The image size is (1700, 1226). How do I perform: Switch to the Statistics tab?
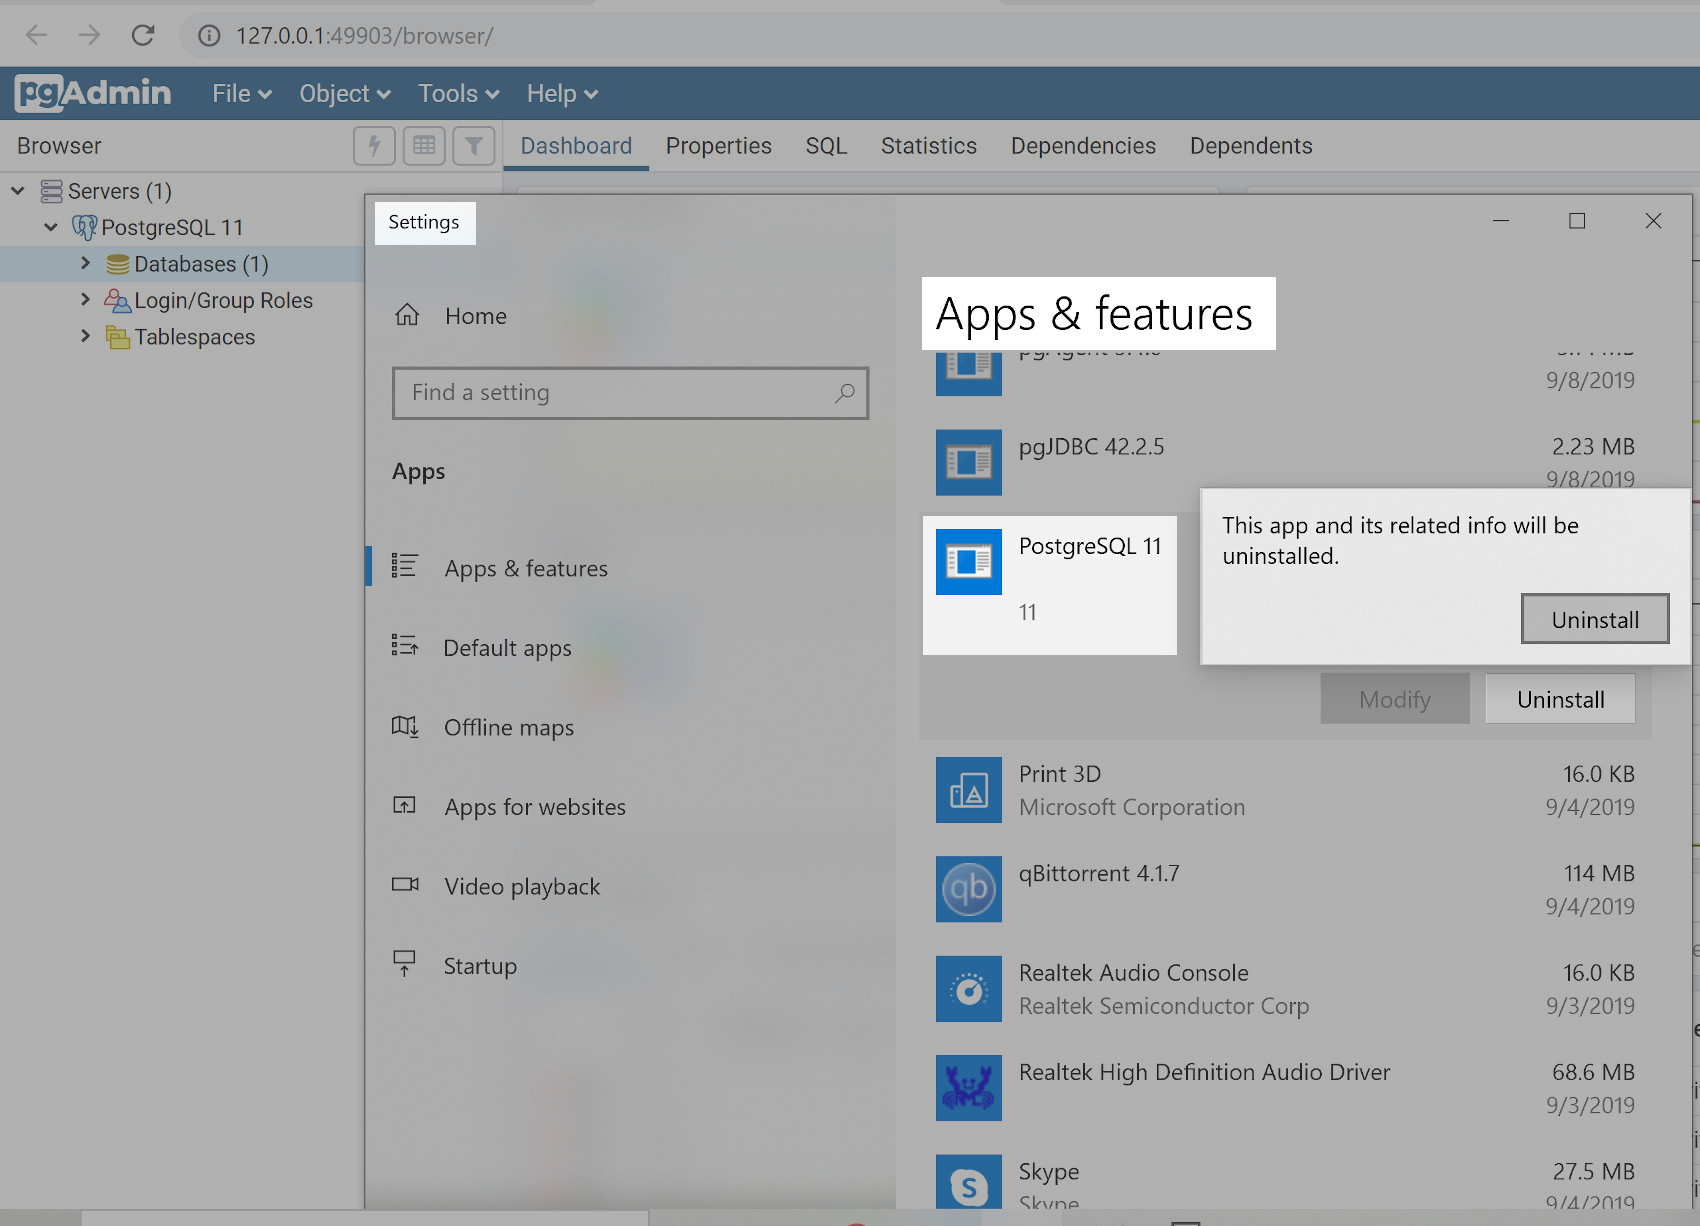928,145
